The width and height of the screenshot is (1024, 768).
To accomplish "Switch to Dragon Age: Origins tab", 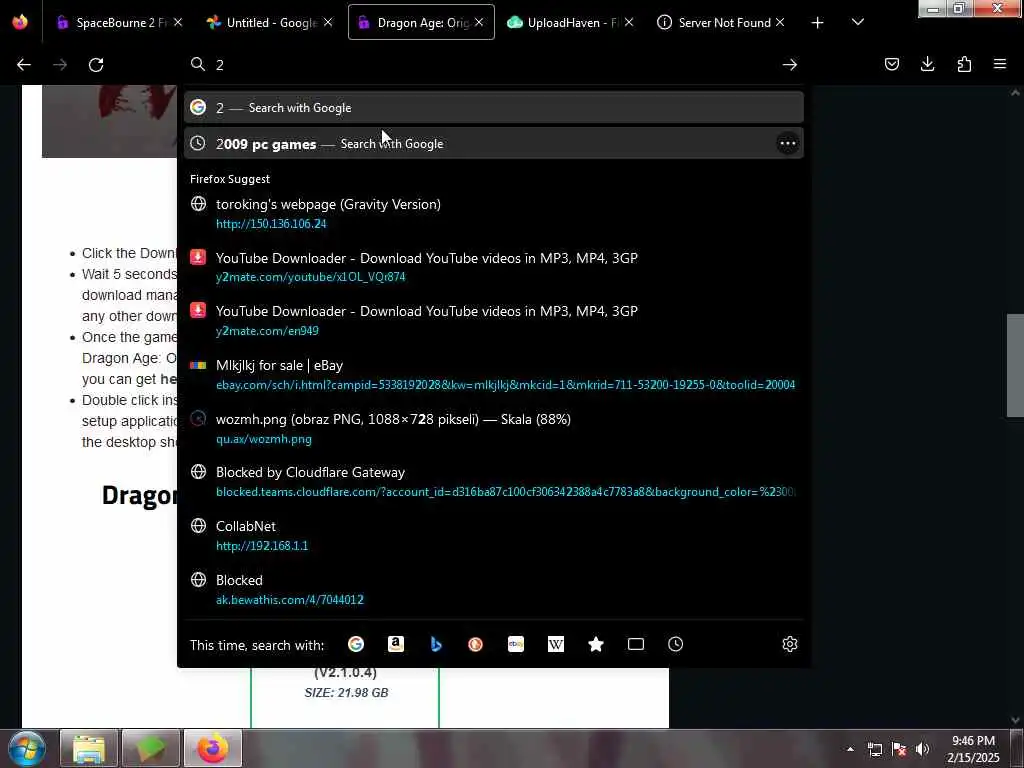I will (x=421, y=22).
